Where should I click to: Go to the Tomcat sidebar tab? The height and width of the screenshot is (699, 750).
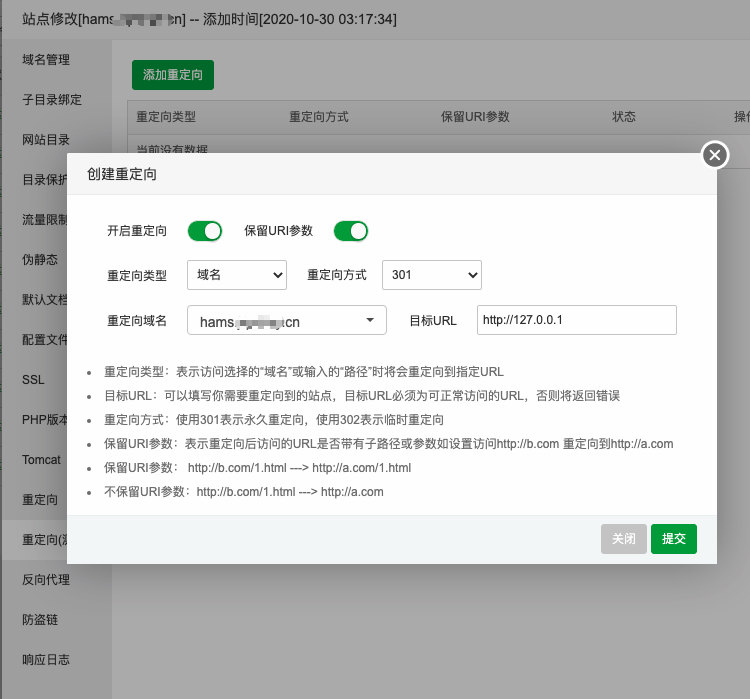click(42, 460)
